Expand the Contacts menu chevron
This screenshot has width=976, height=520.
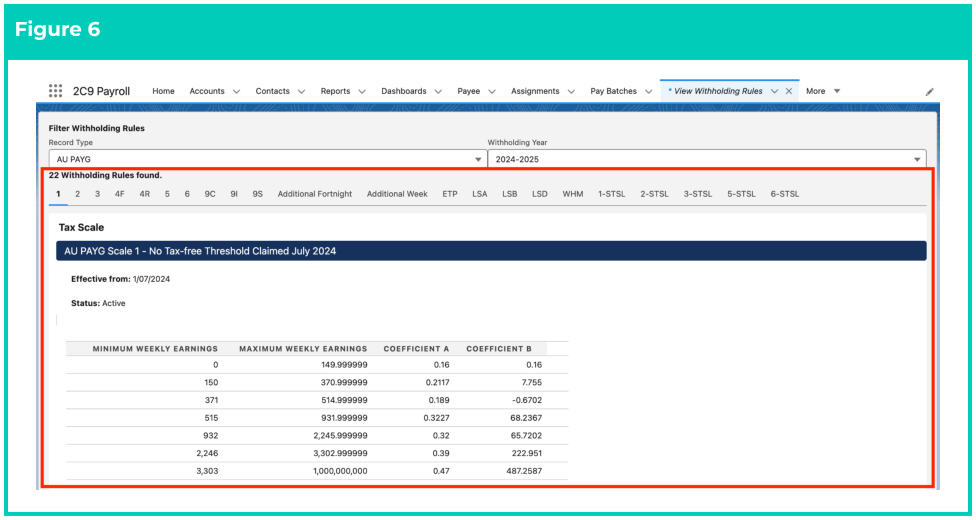point(301,92)
